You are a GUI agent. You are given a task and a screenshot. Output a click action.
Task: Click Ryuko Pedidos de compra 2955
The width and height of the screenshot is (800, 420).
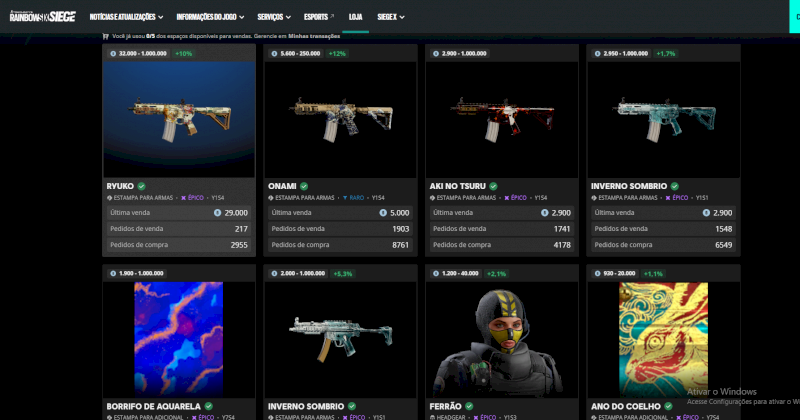tap(179, 245)
